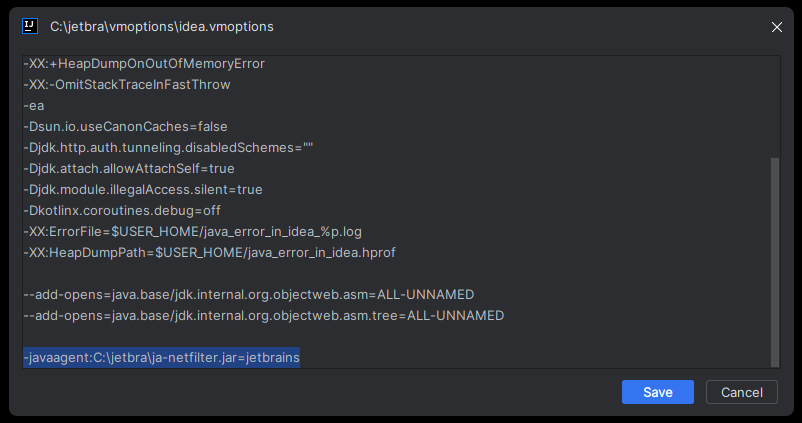Click the -XX:HeapDumpPath line
Viewport: 802px width, 423px height.
click(209, 252)
